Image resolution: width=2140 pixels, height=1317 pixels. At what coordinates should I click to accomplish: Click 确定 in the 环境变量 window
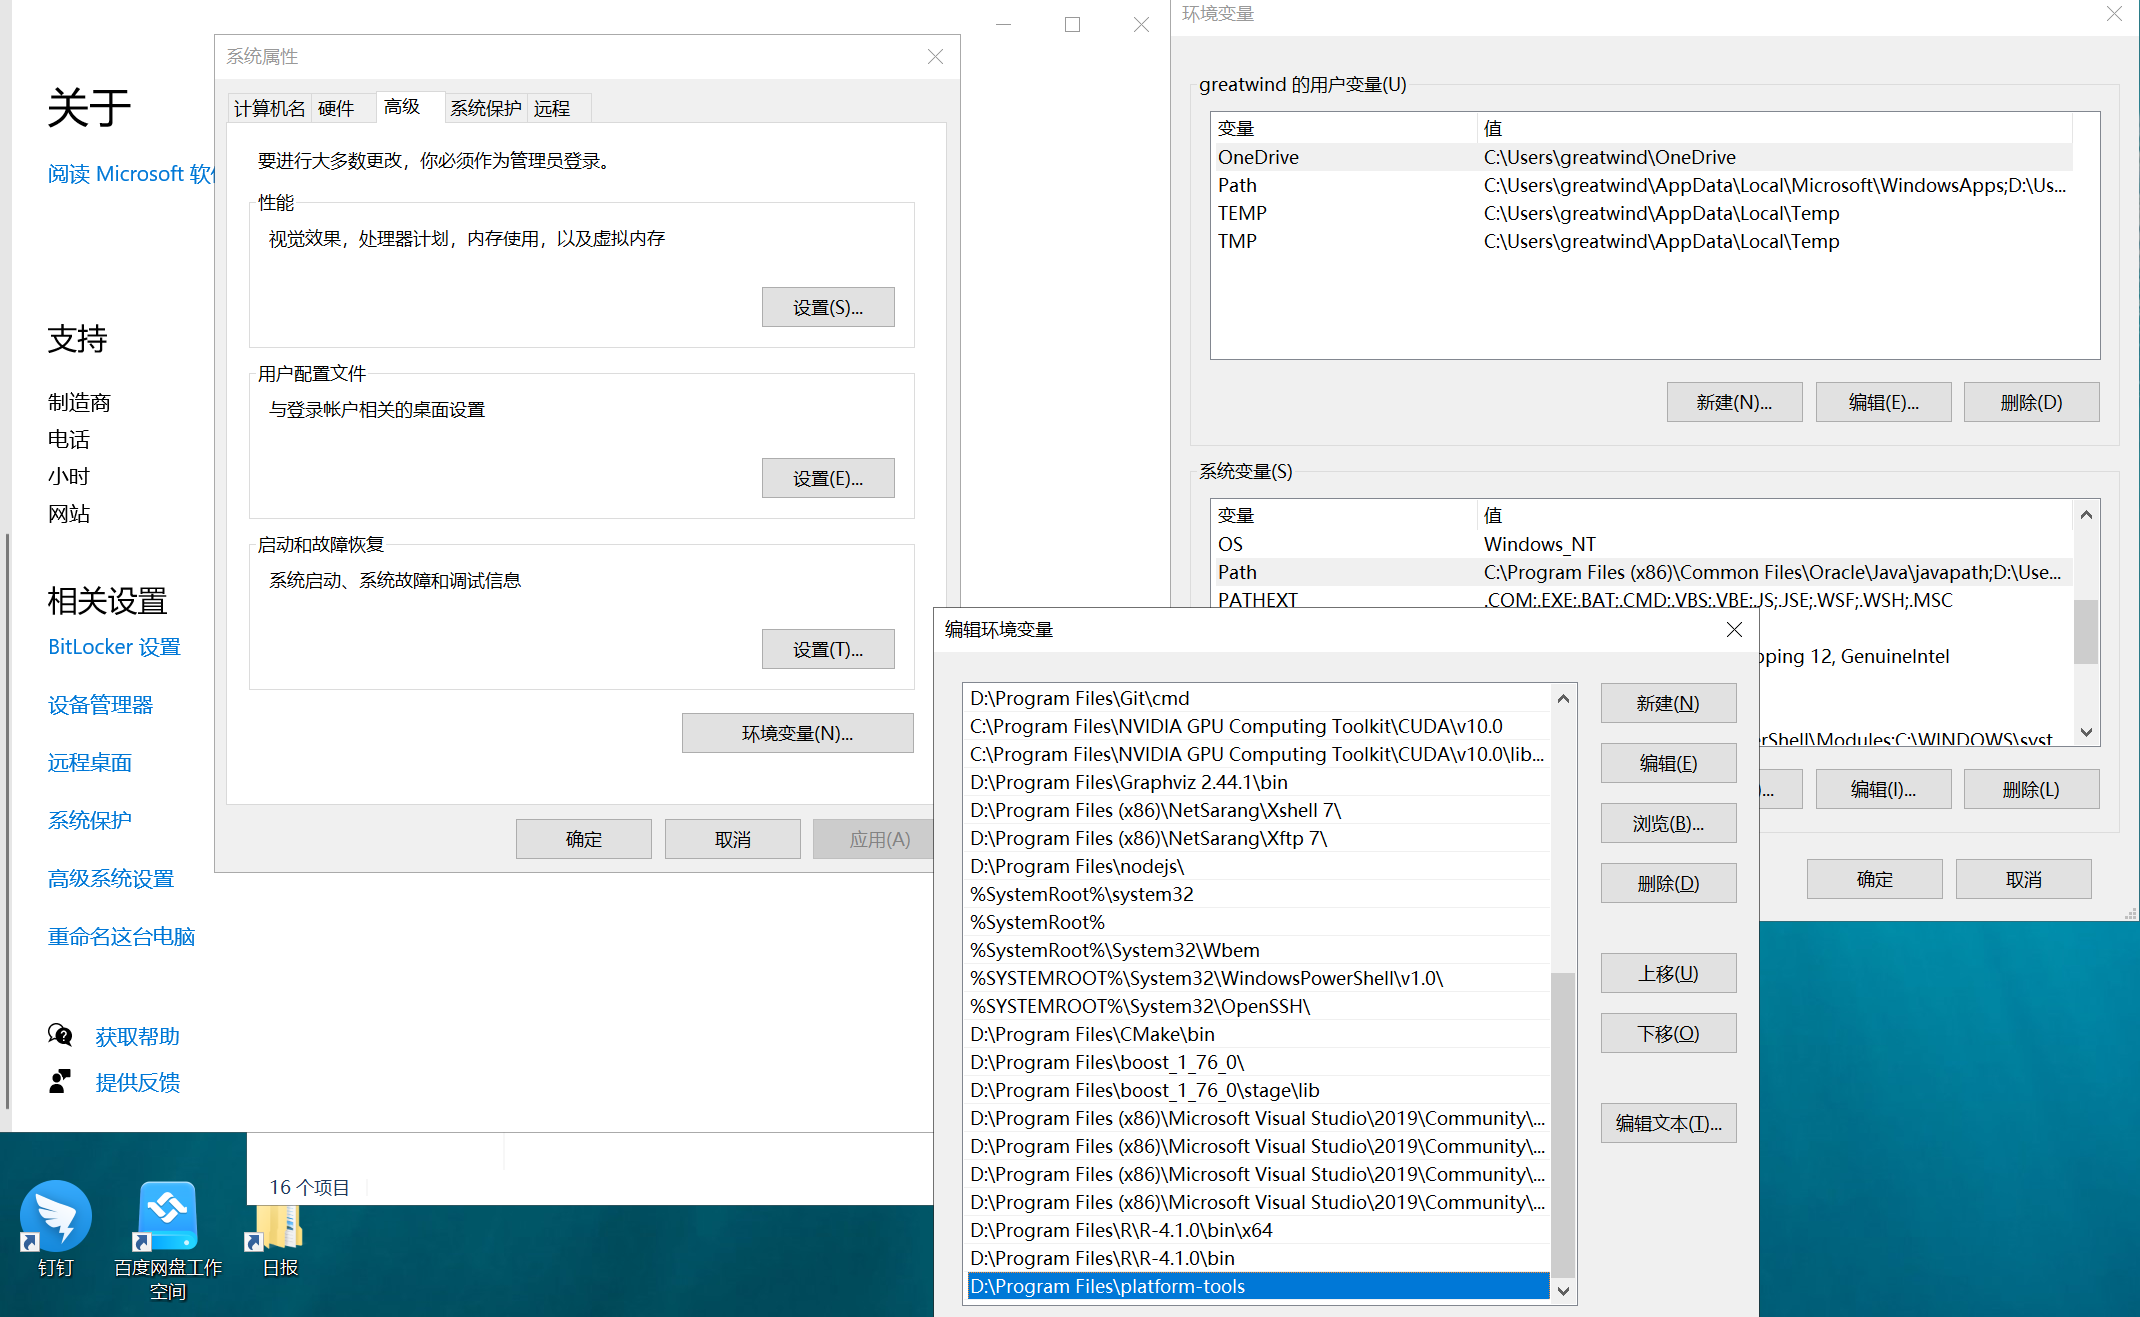(1875, 879)
